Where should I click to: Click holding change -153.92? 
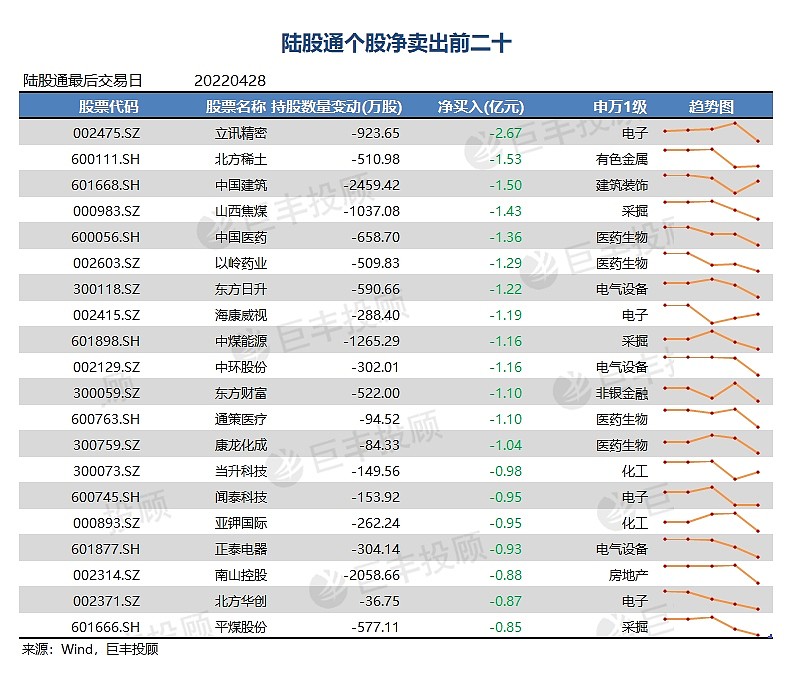point(375,497)
